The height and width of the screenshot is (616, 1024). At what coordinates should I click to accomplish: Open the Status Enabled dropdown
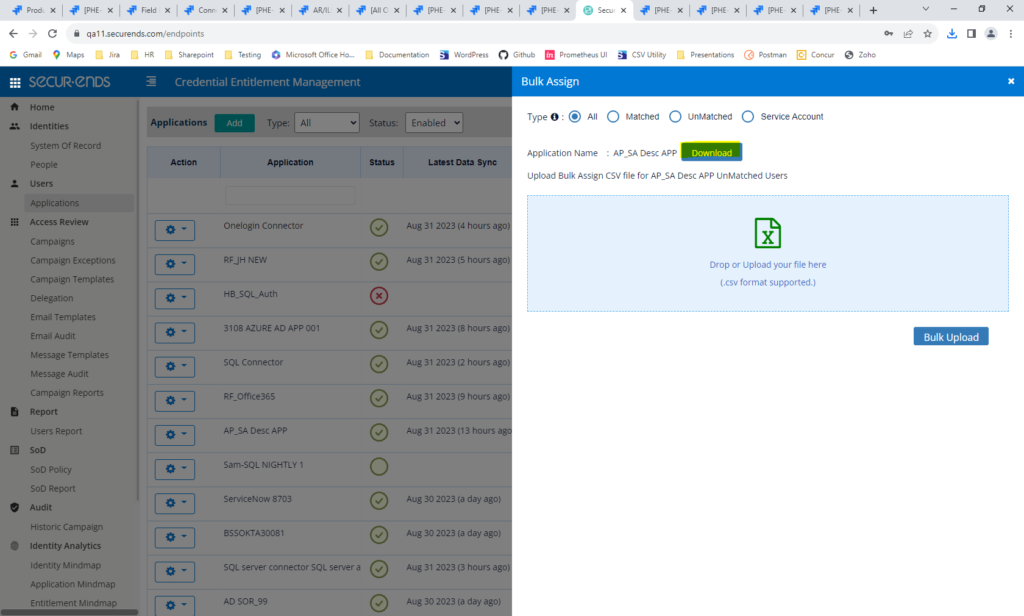coord(434,123)
